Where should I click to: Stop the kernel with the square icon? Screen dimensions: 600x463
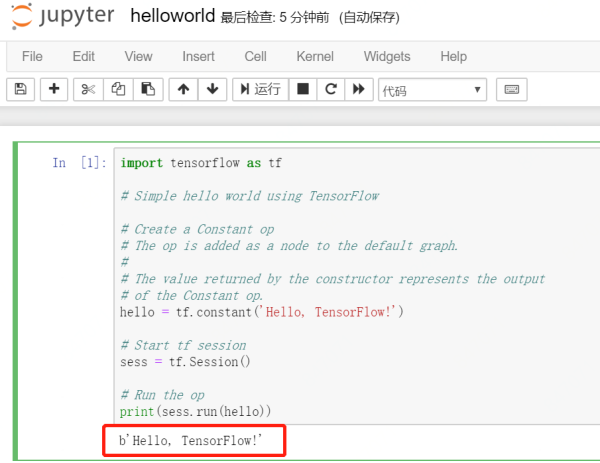tap(303, 90)
